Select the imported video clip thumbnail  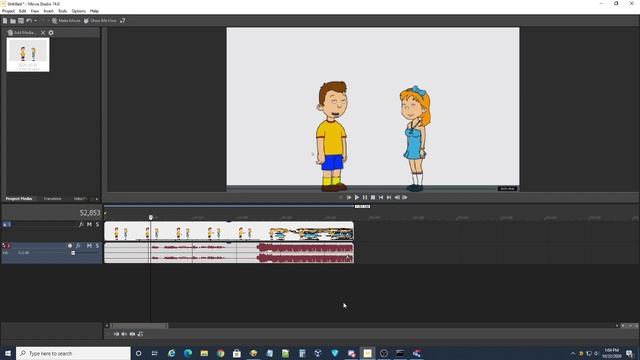pyautogui.click(x=28, y=55)
